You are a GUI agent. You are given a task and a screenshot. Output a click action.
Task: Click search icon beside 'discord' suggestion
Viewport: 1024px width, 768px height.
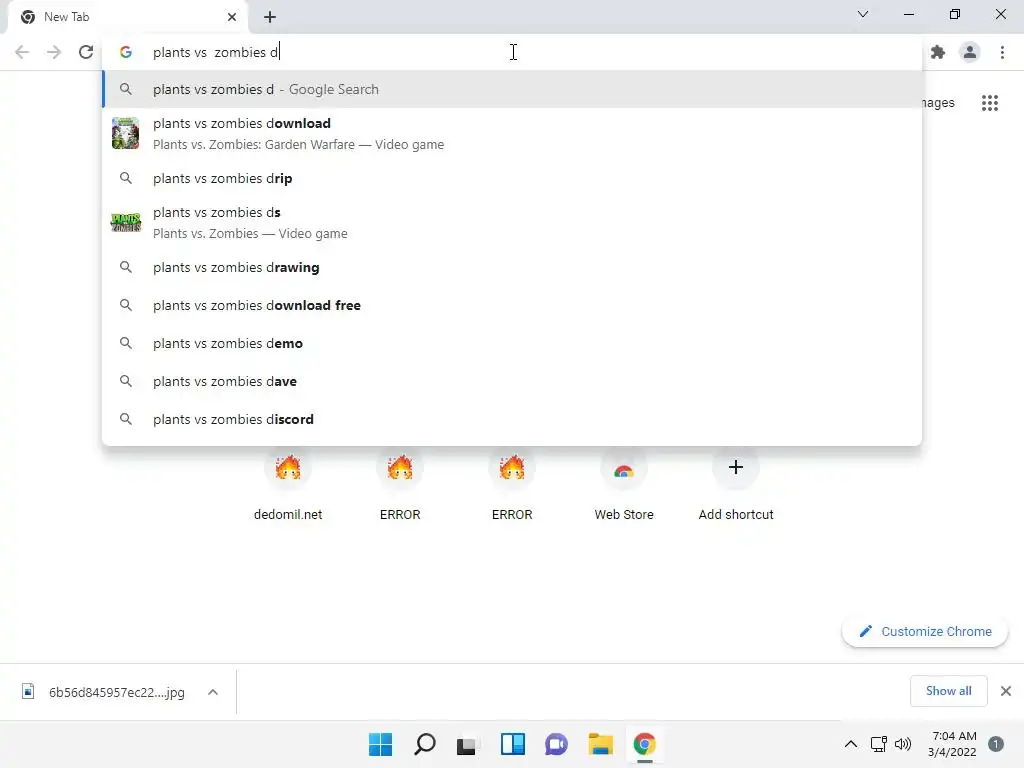click(x=125, y=419)
